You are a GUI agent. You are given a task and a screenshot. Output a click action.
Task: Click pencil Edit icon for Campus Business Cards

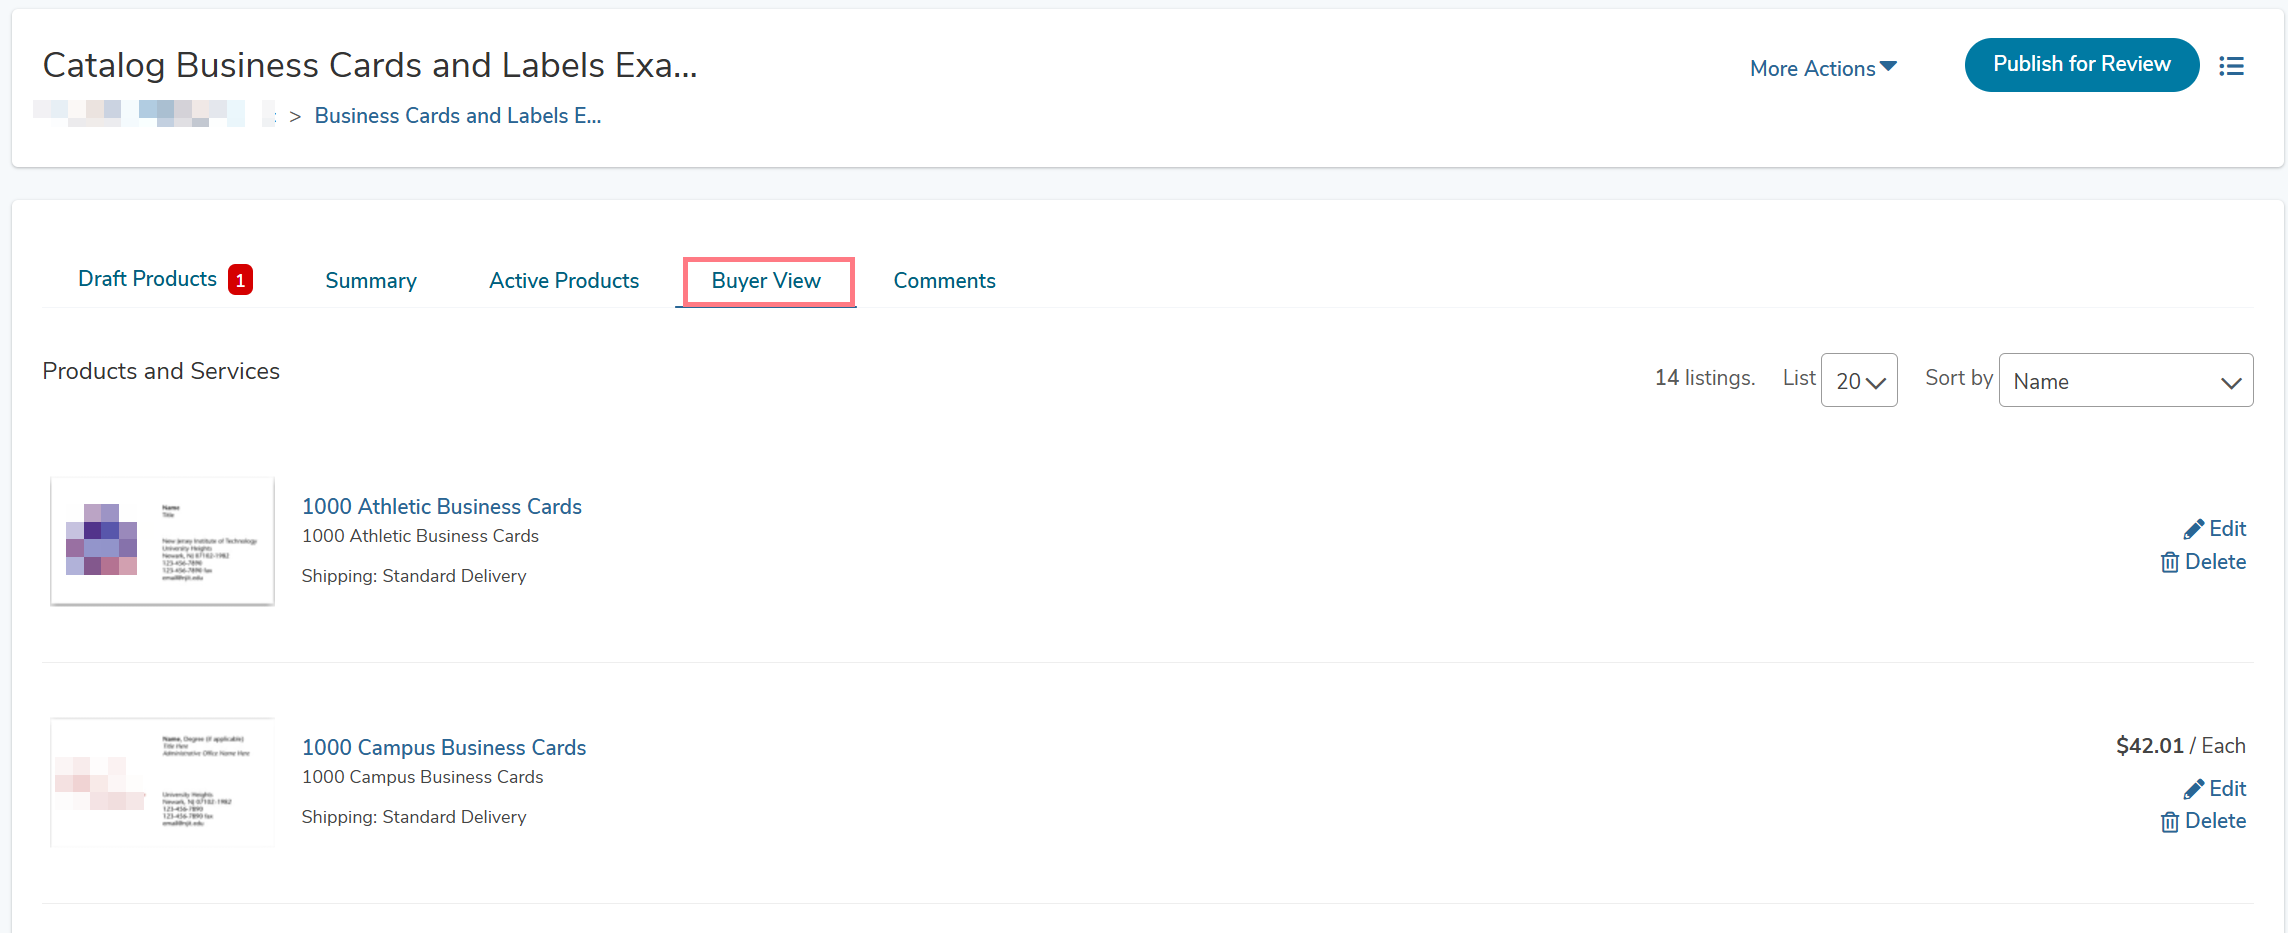click(2194, 789)
